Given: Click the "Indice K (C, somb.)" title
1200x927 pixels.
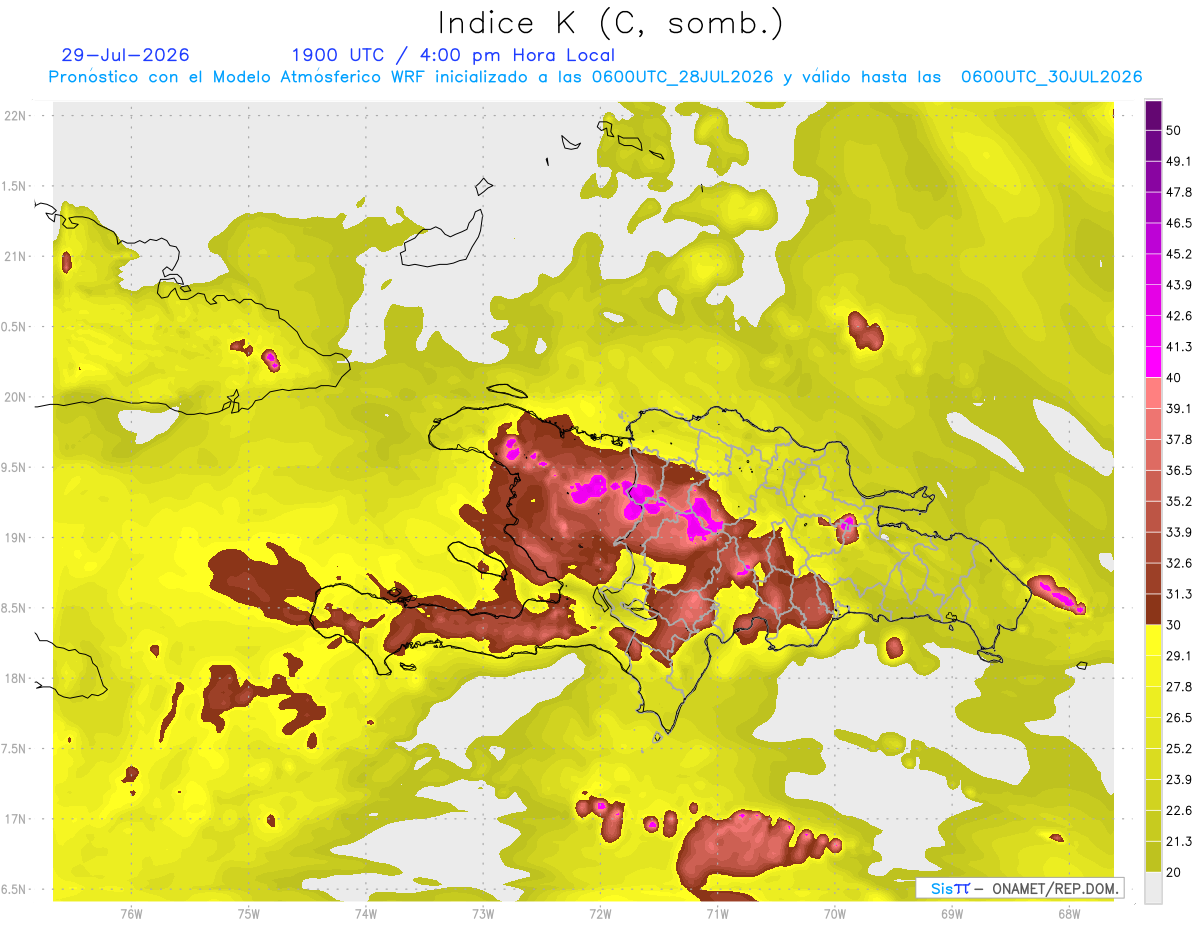Looking at the screenshot, I should [610, 22].
